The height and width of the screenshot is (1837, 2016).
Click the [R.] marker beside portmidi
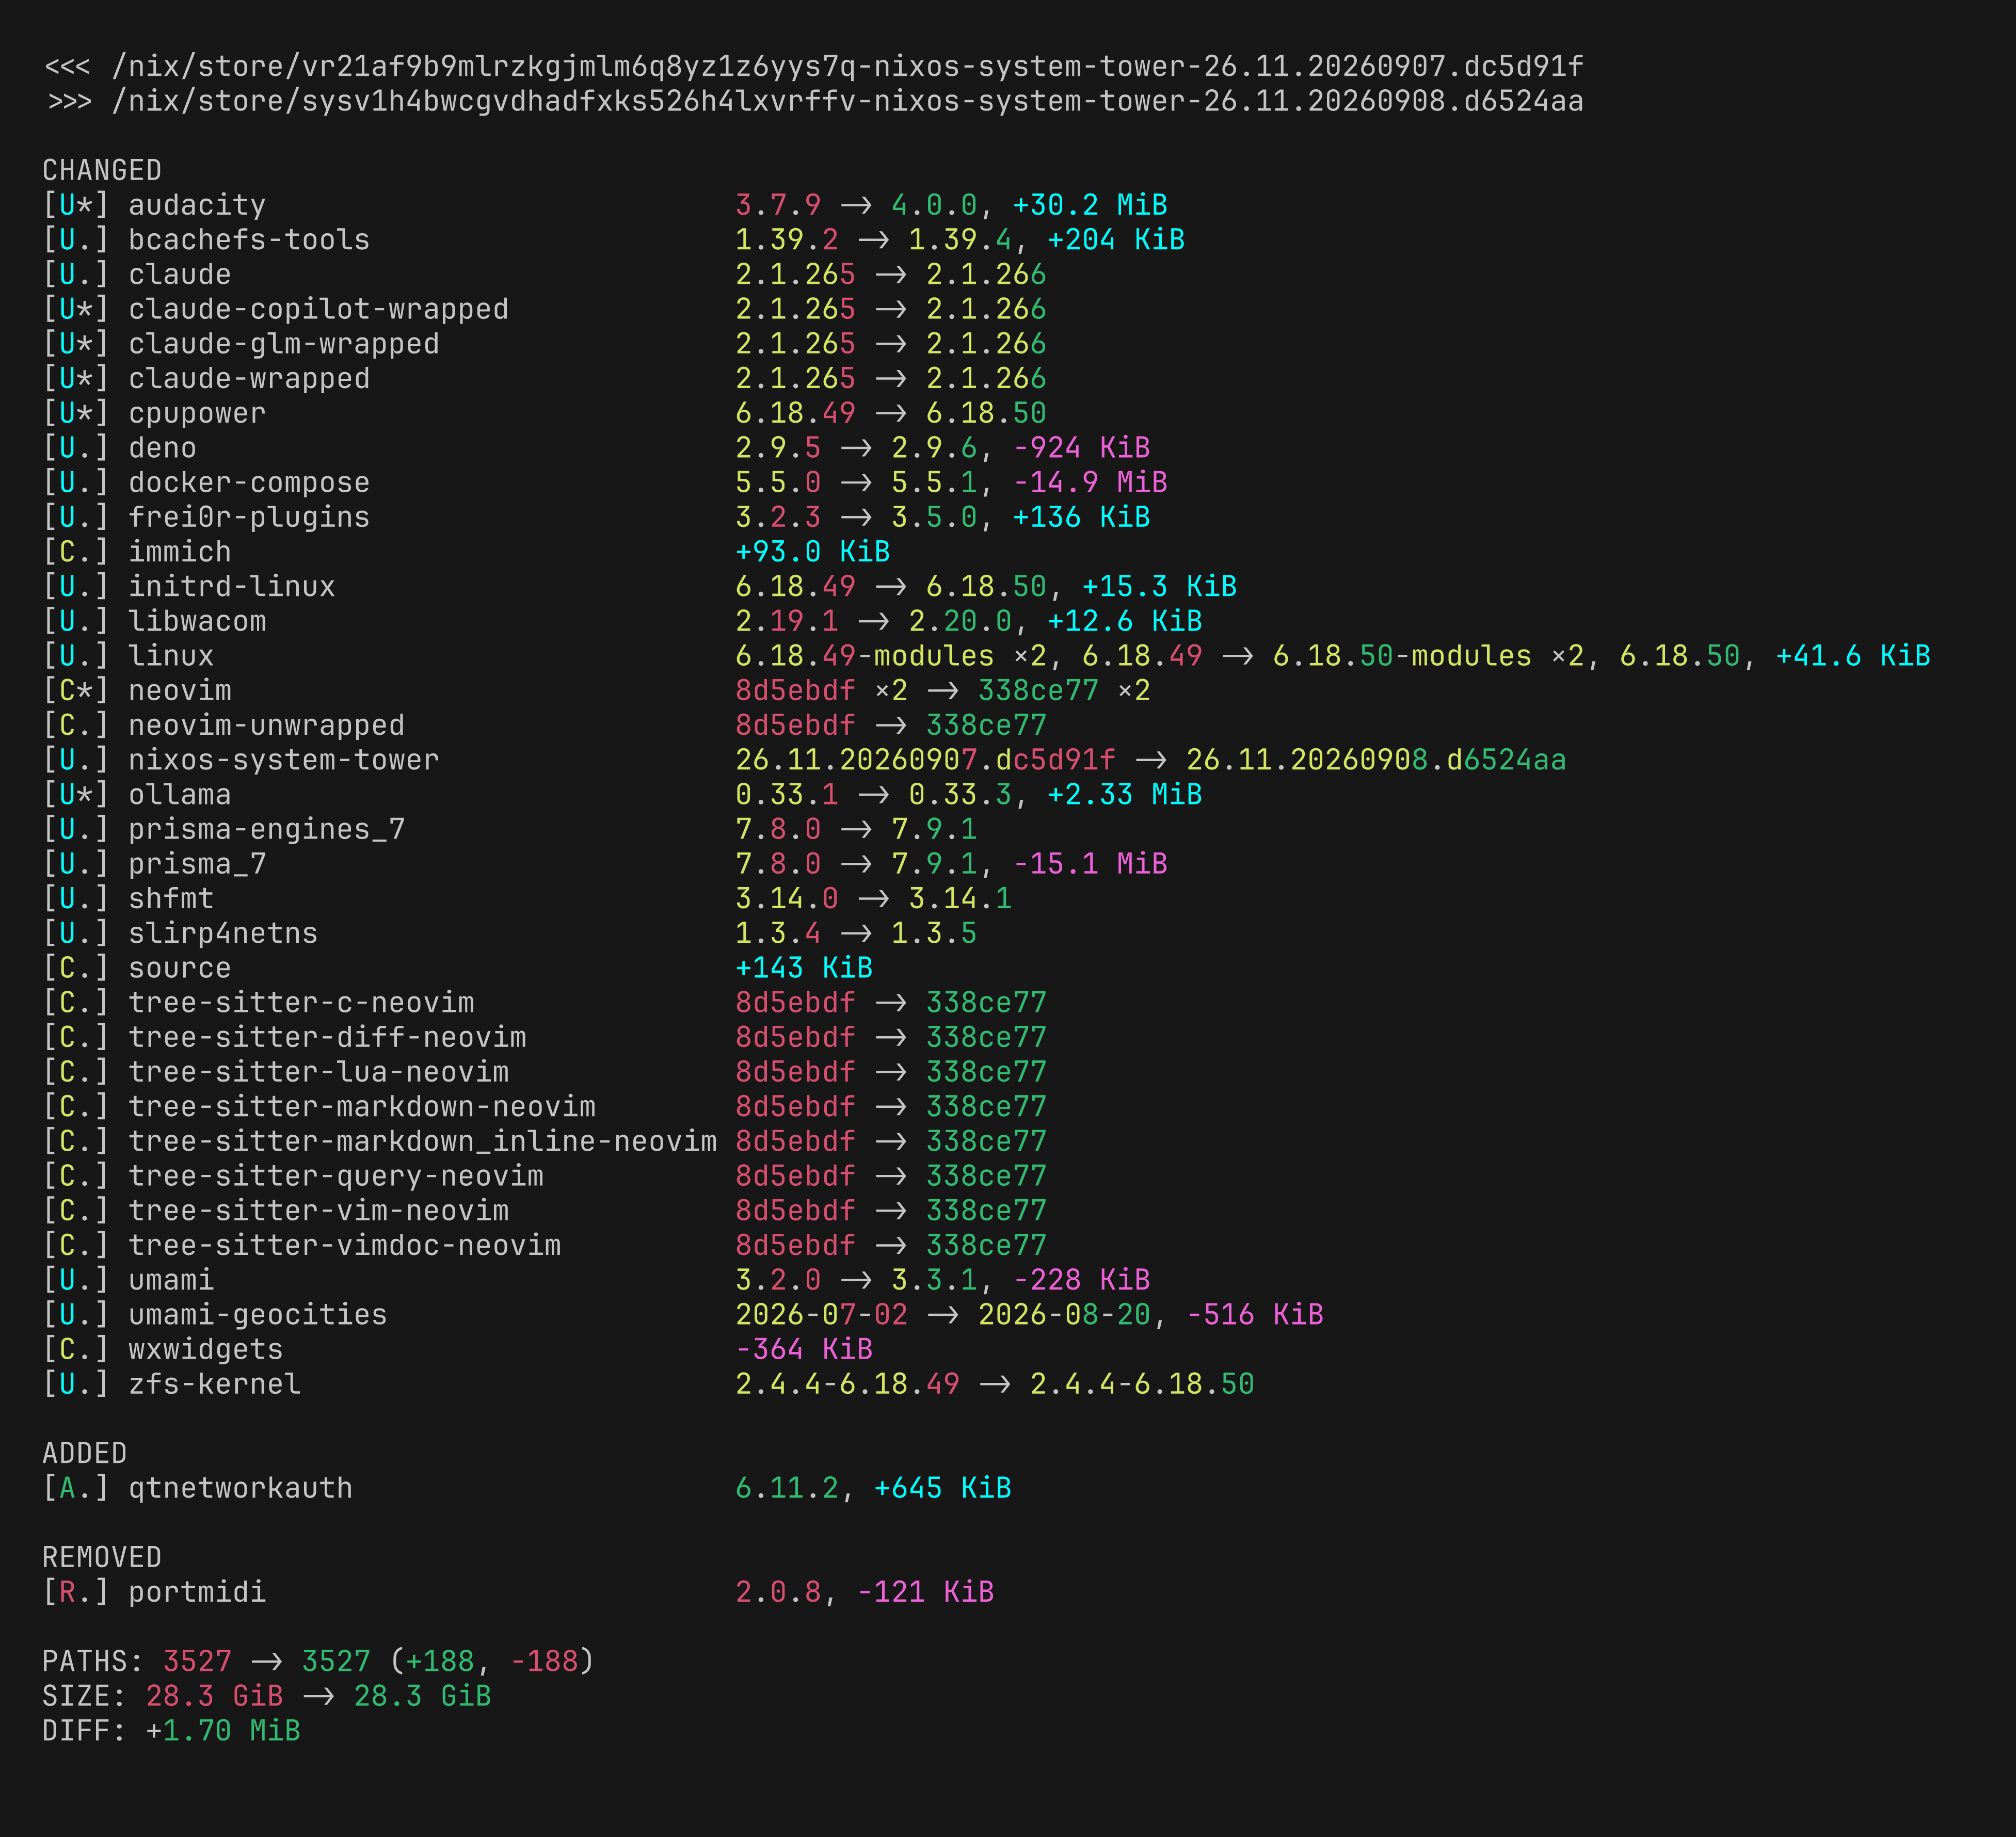click(x=75, y=1592)
